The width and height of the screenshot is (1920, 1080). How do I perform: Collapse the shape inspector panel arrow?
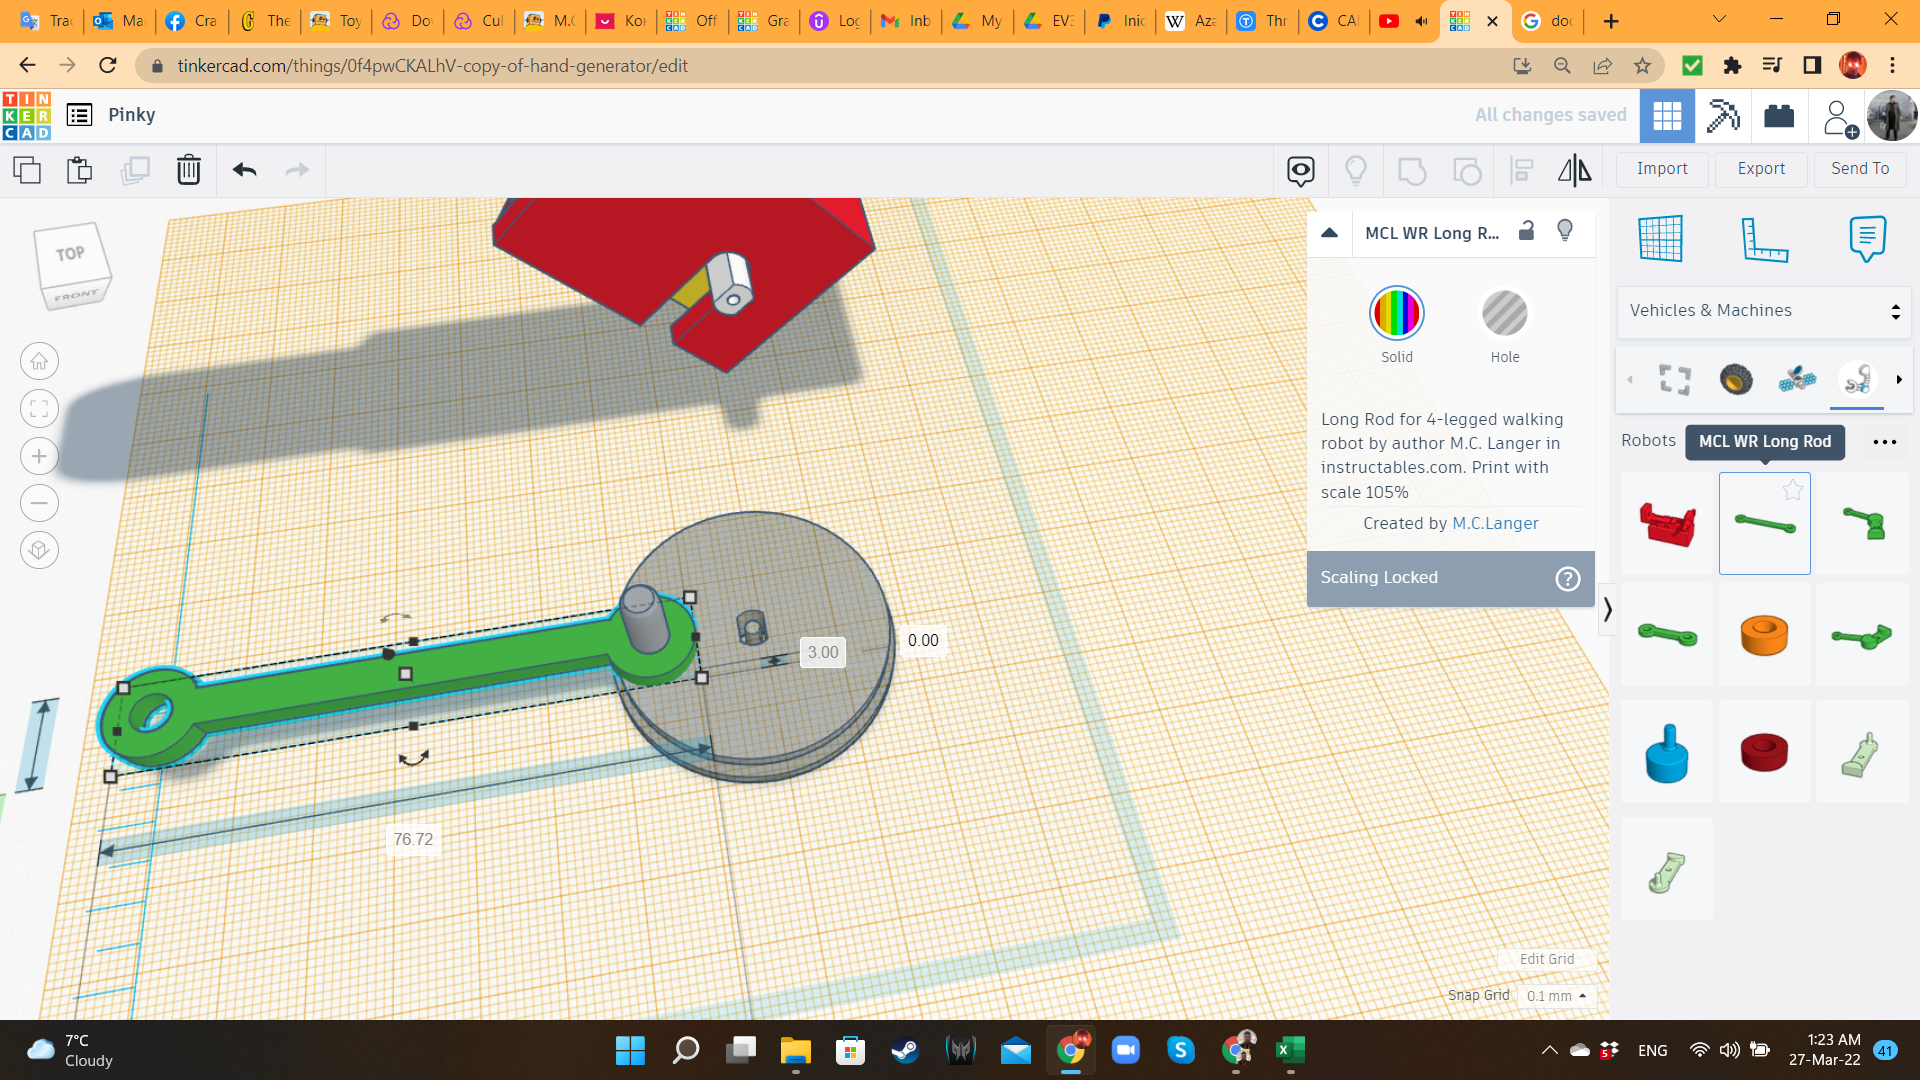tap(1329, 232)
